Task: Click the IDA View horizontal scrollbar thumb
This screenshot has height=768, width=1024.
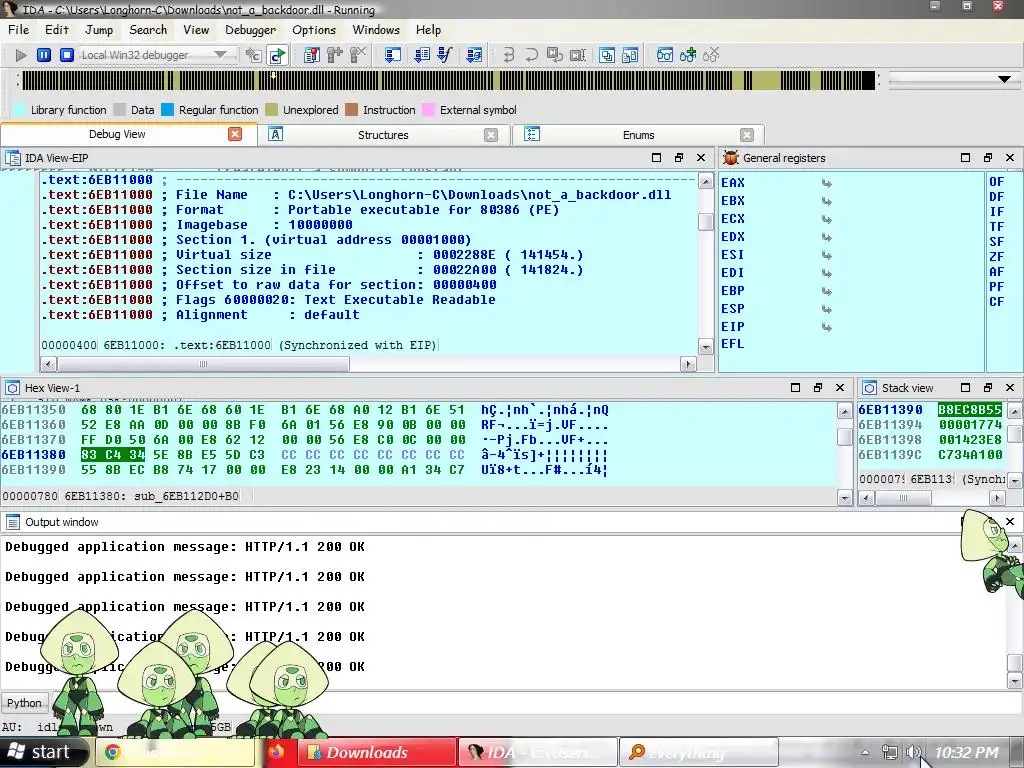Action: [x=203, y=364]
